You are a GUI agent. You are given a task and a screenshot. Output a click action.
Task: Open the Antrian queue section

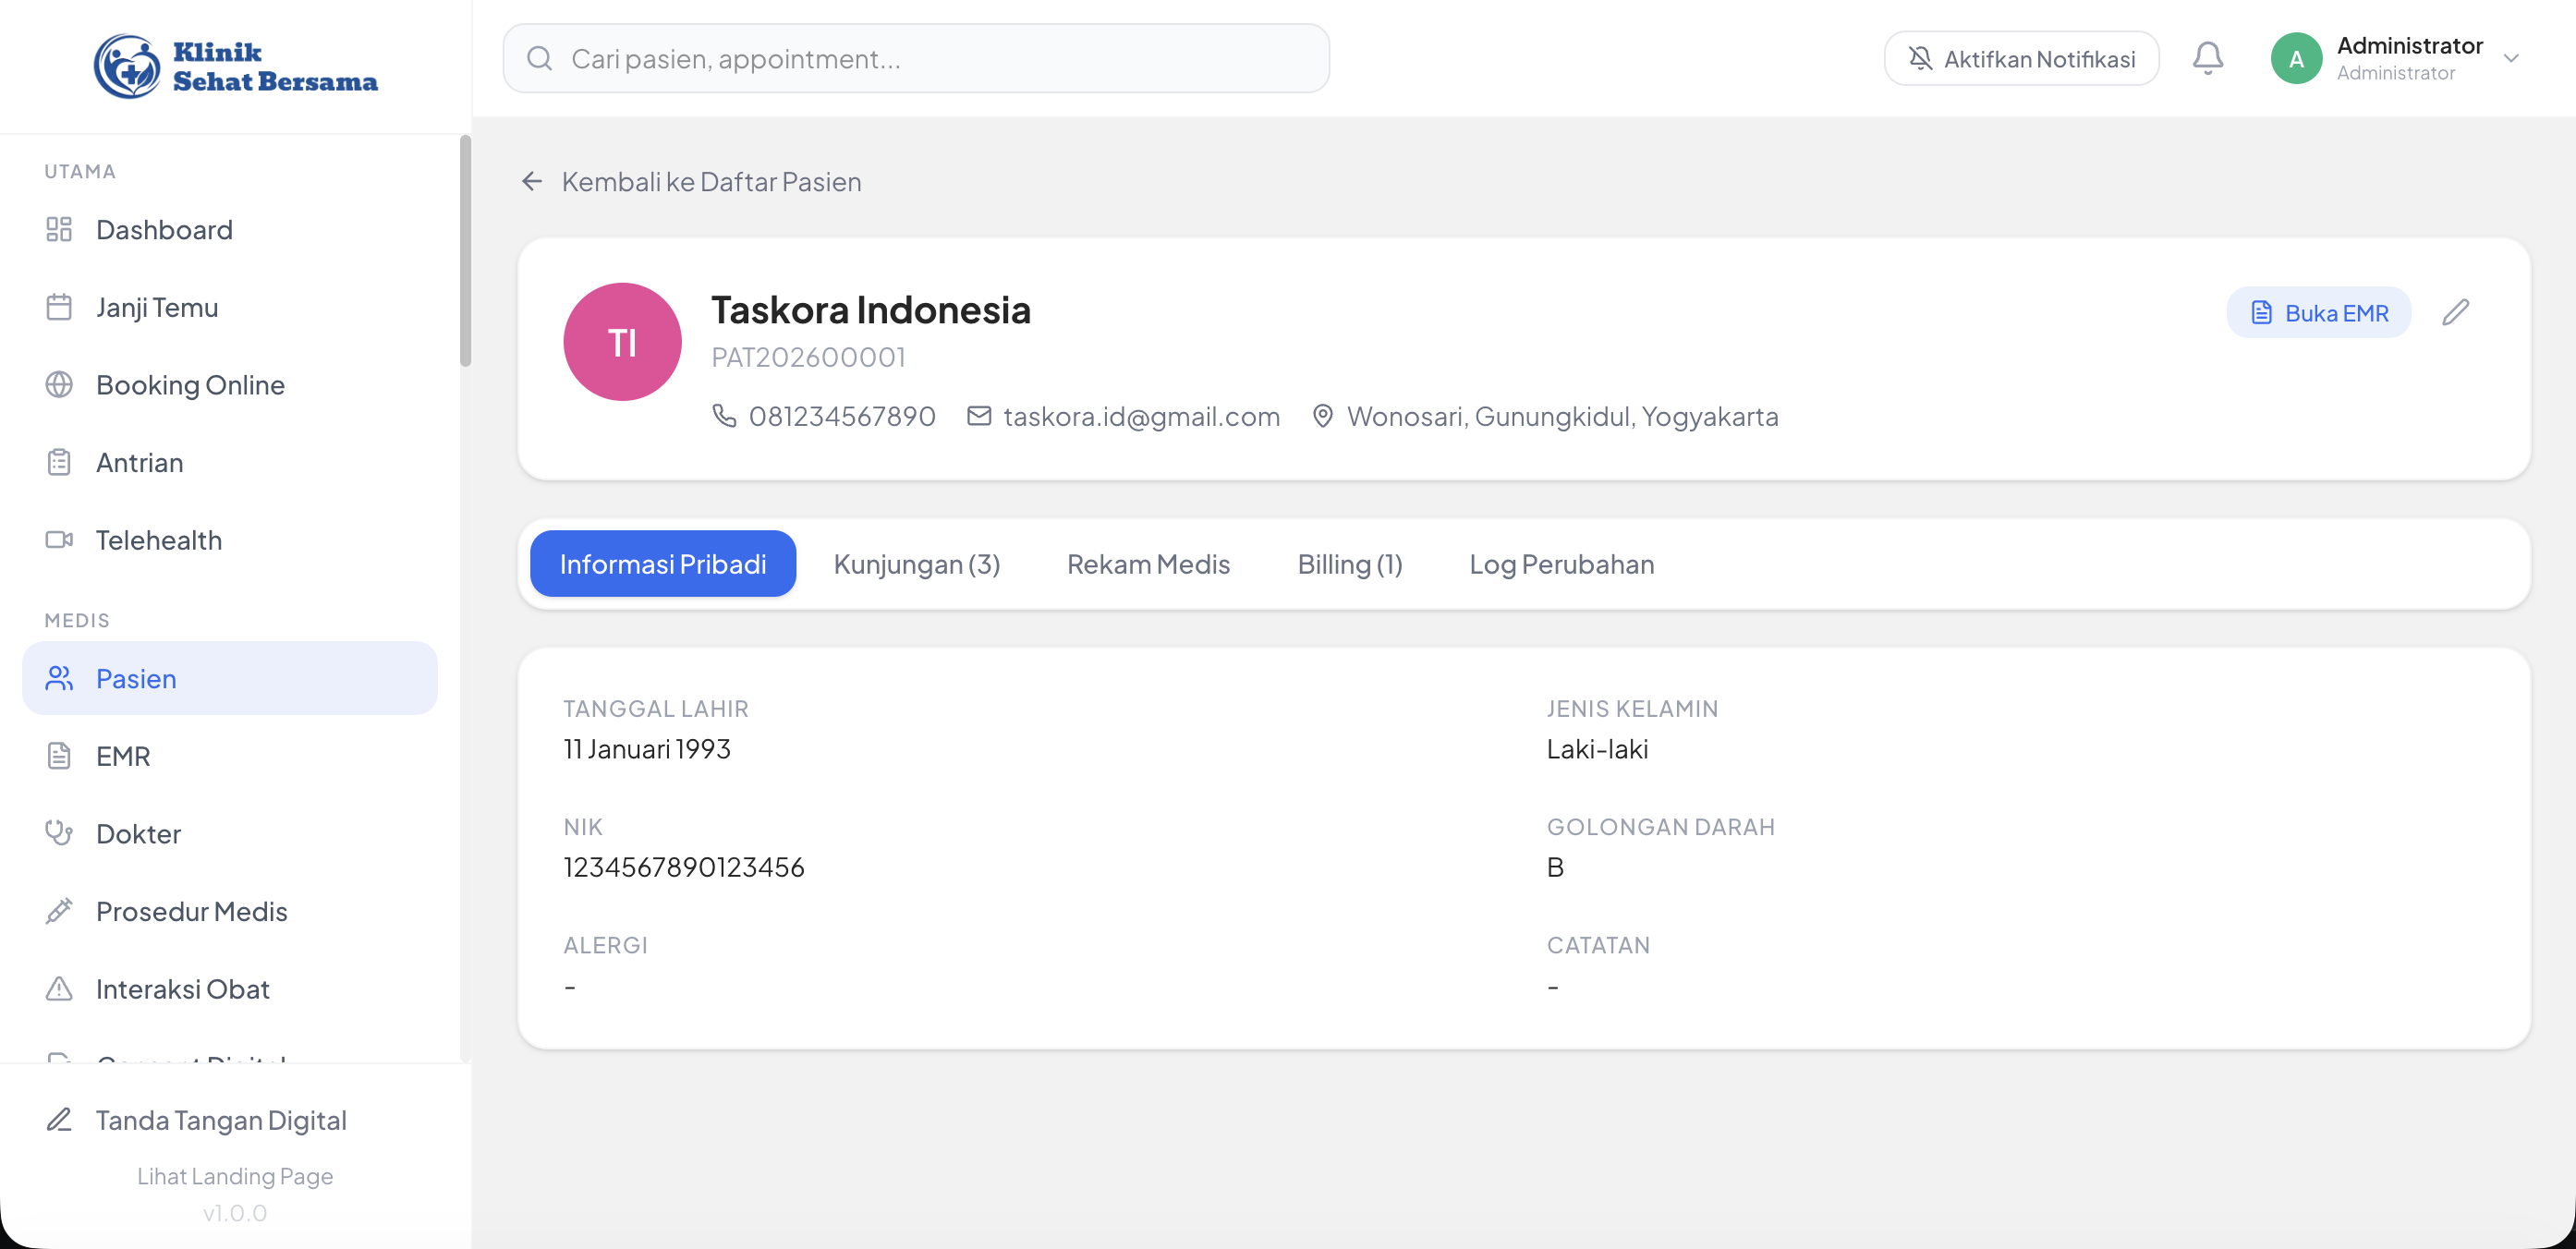(140, 462)
